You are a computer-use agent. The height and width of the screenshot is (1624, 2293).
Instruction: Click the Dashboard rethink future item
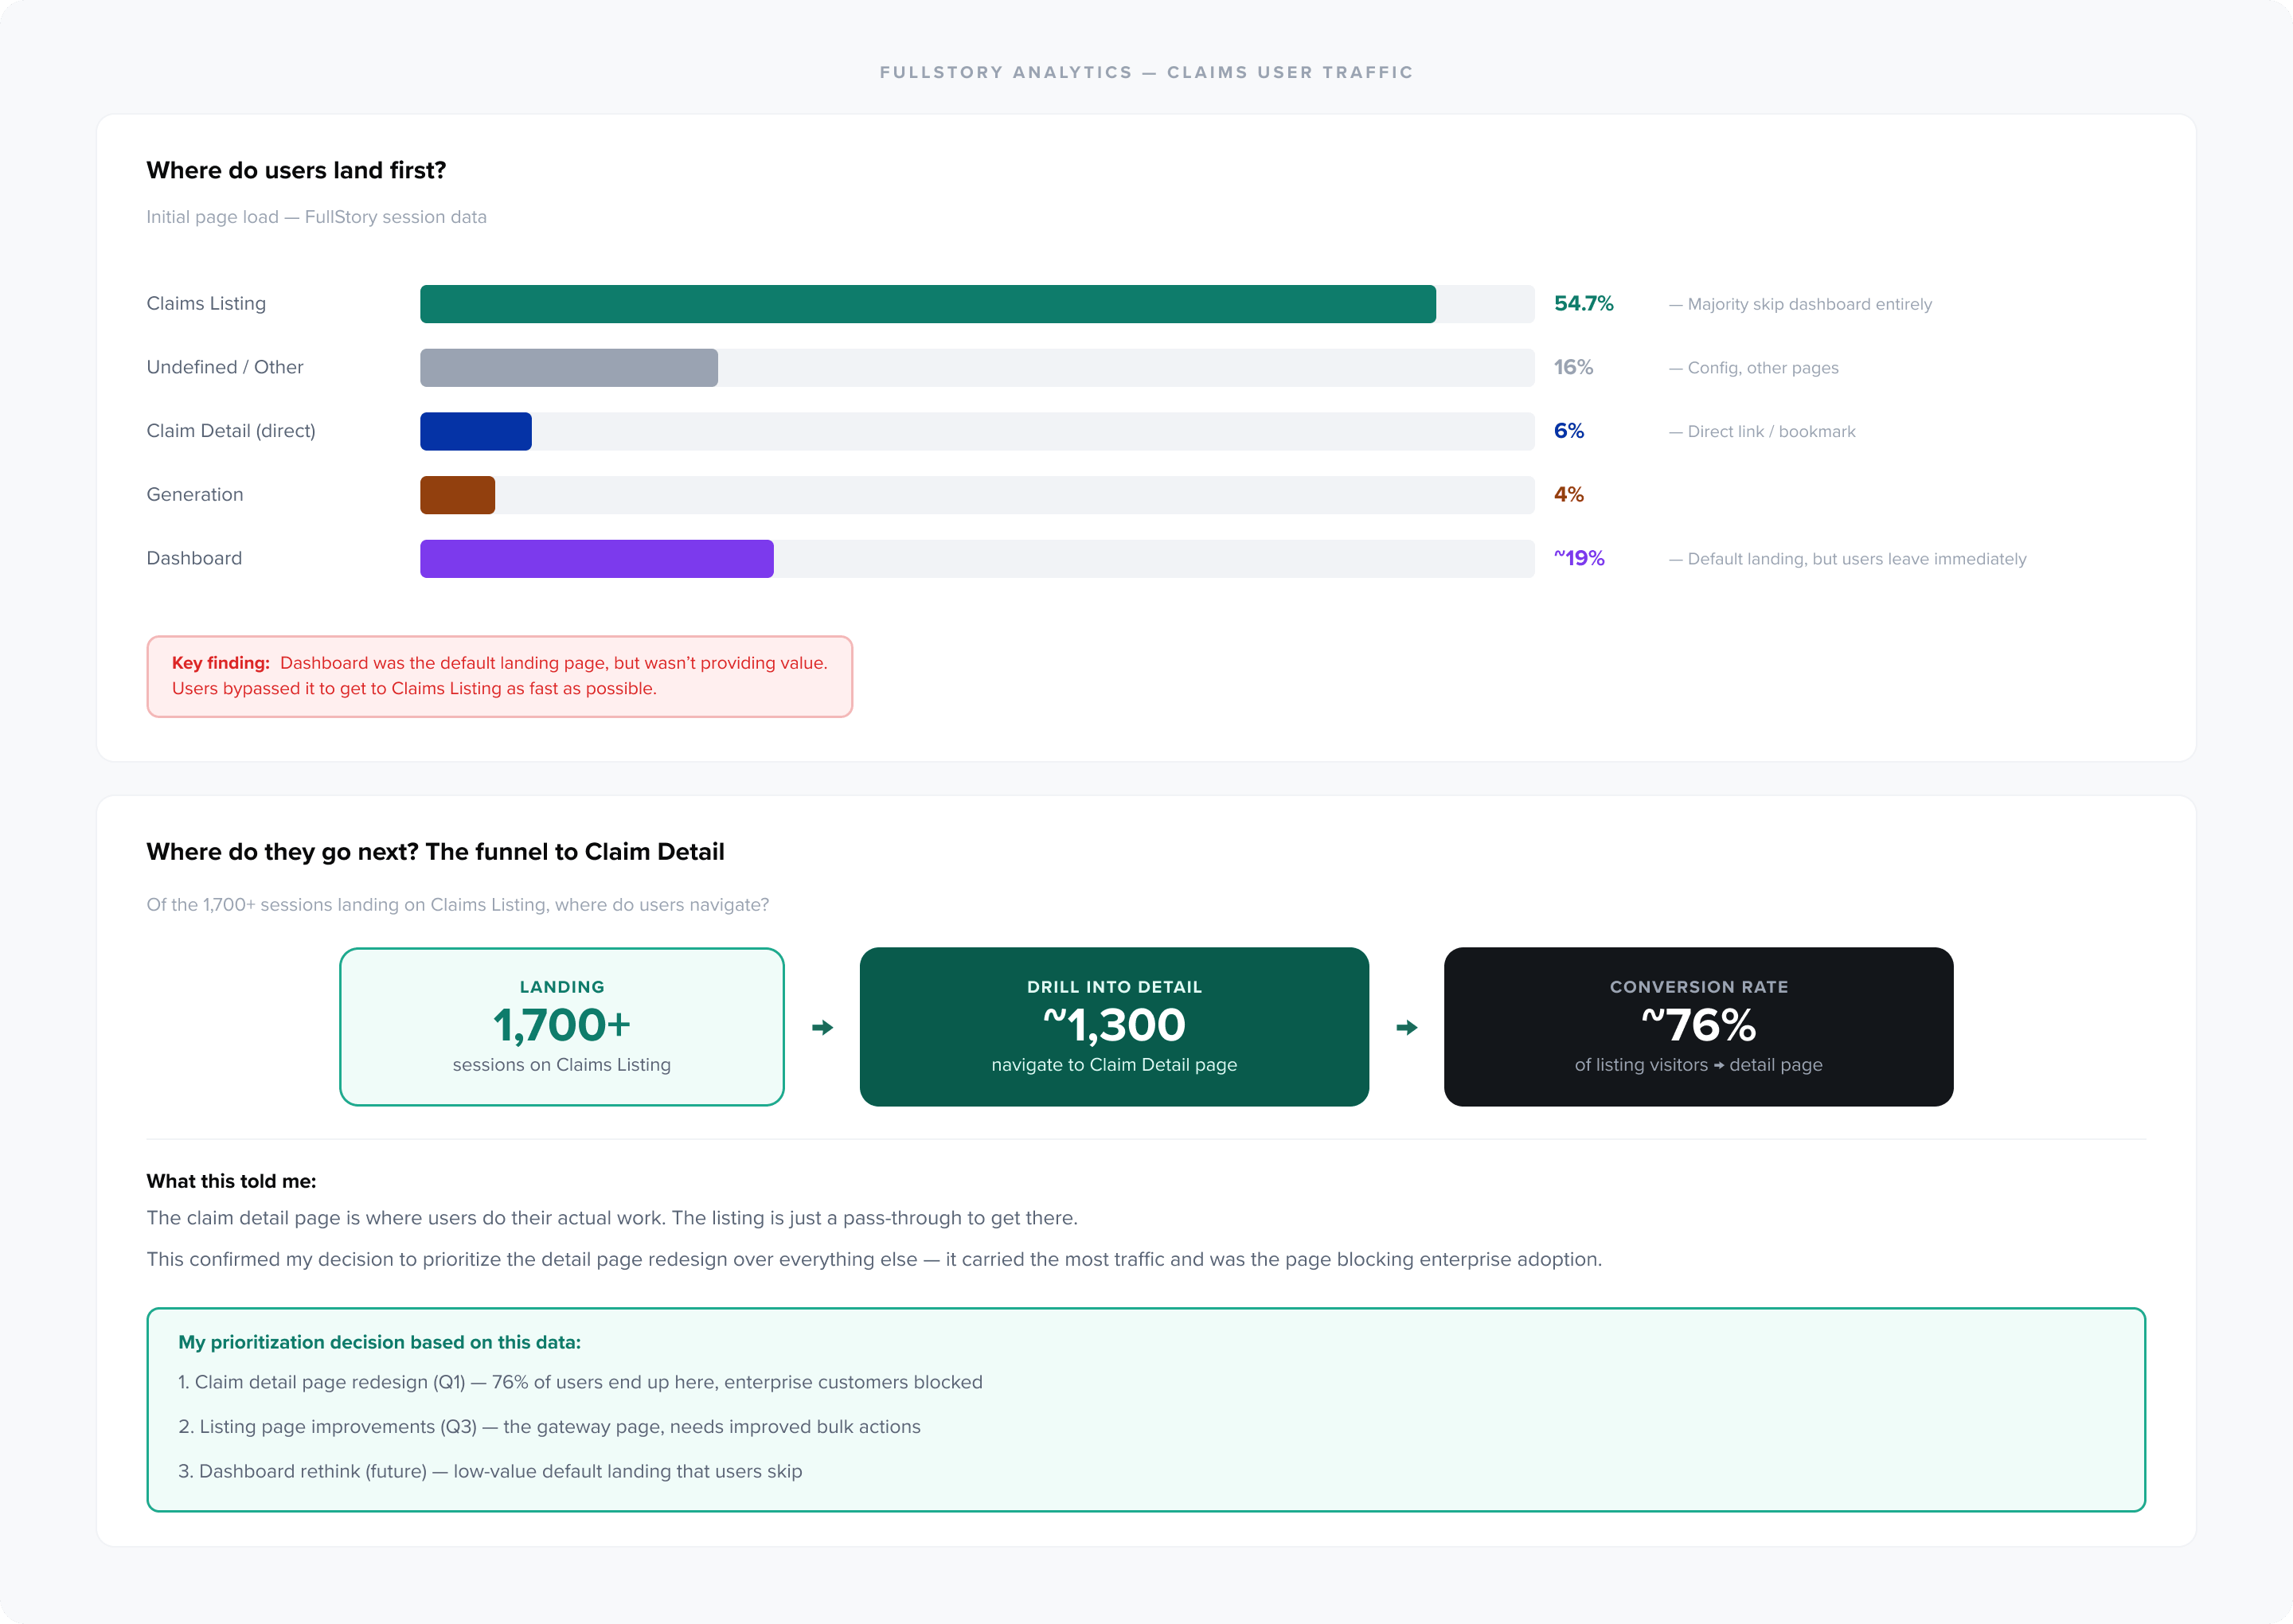point(491,1471)
